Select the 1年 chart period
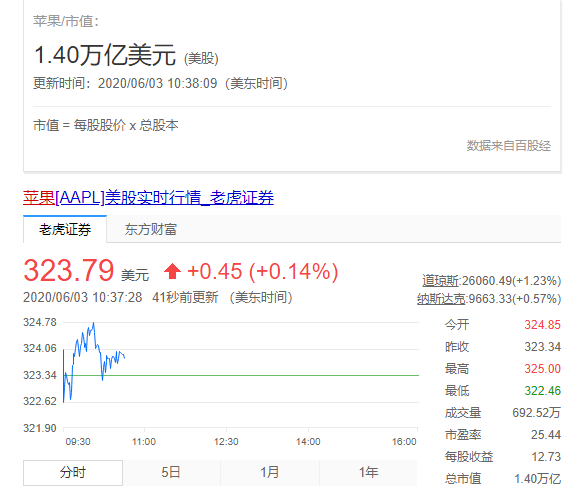The height and width of the screenshot is (493, 588). [x=368, y=472]
